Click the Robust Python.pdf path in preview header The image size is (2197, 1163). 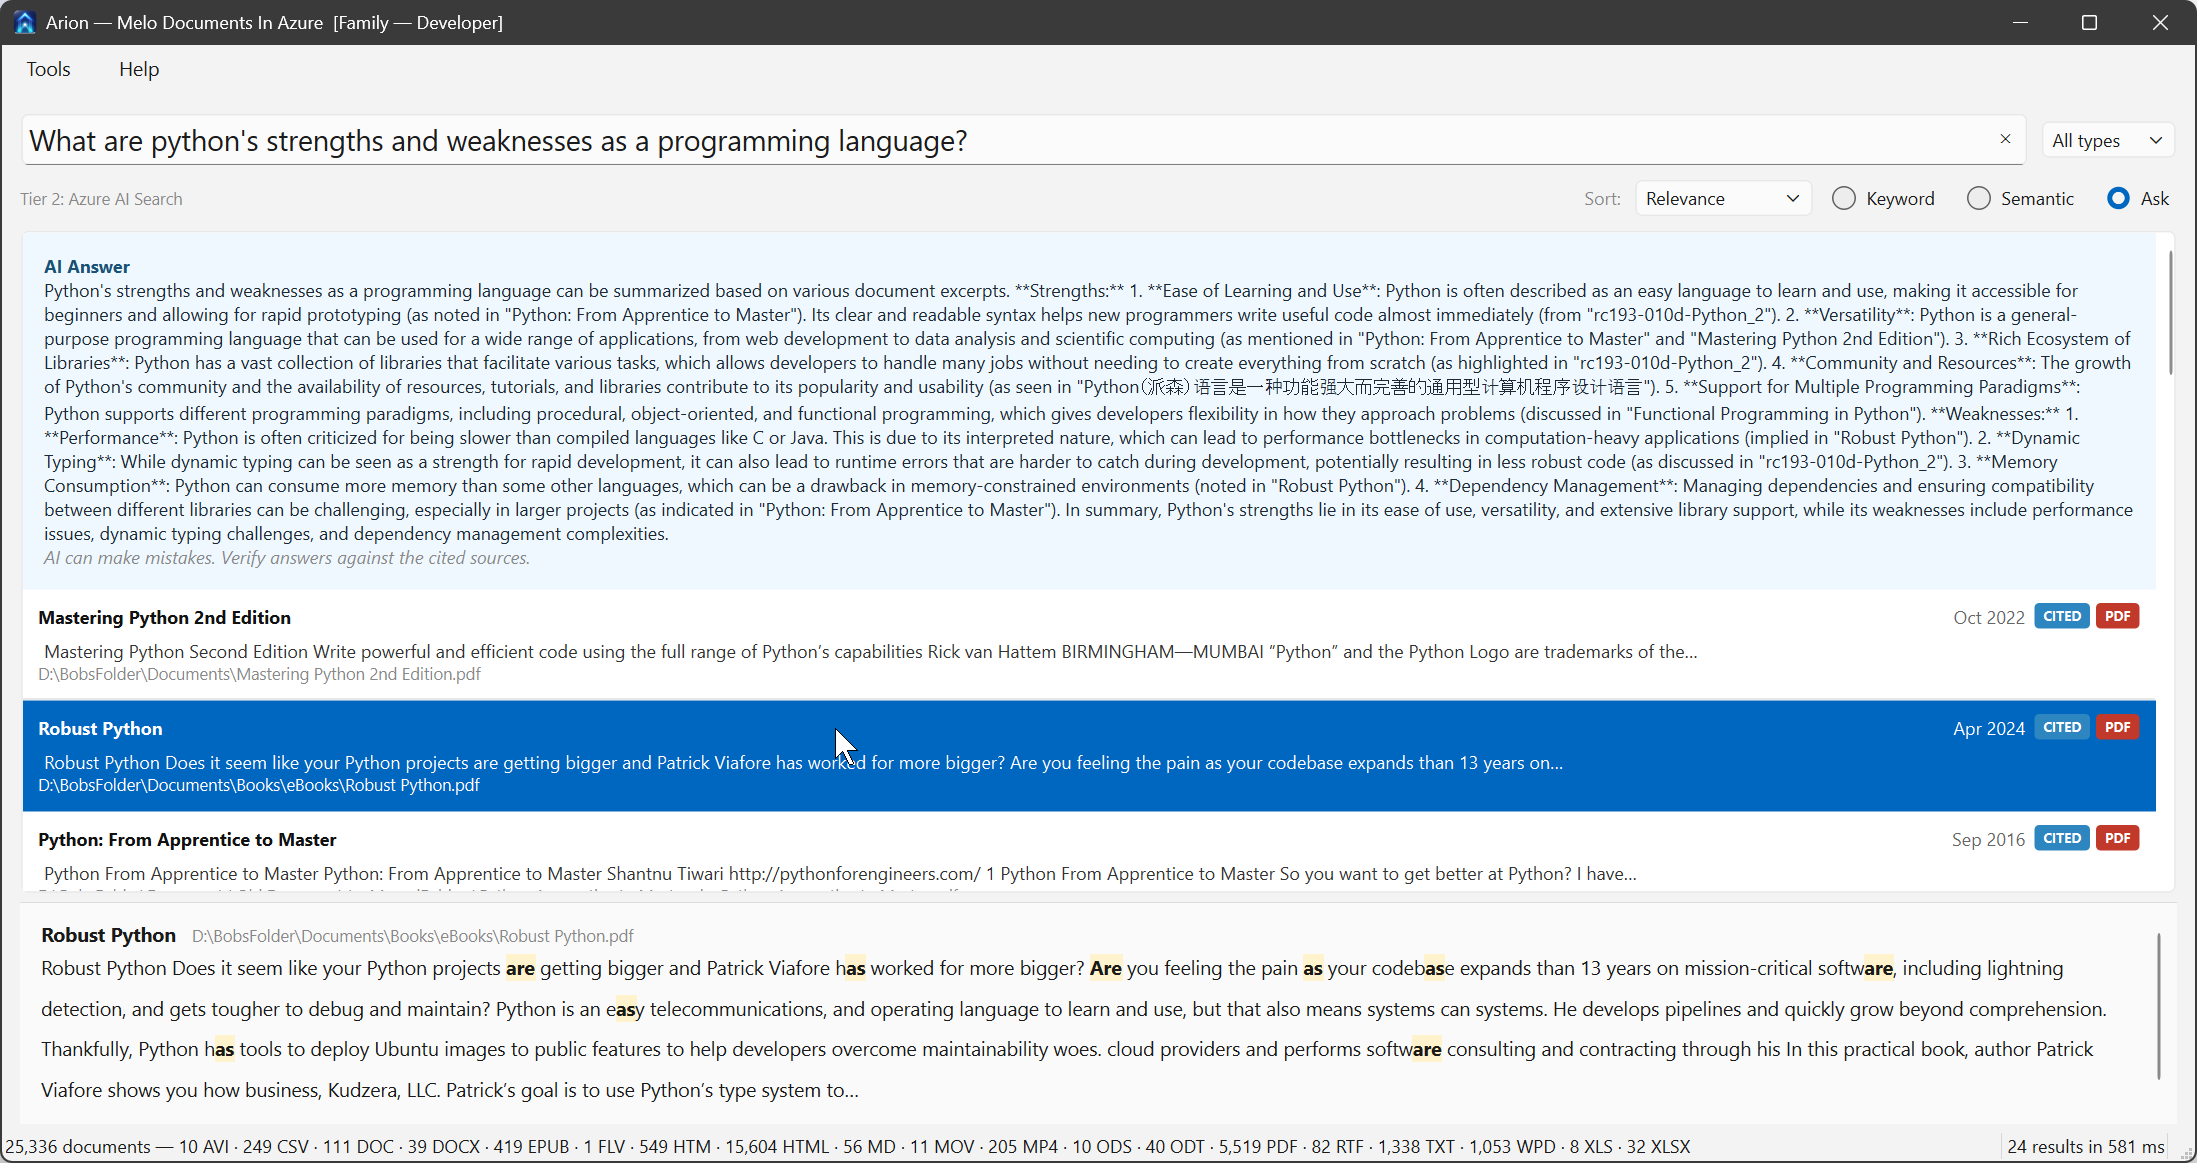click(412, 936)
